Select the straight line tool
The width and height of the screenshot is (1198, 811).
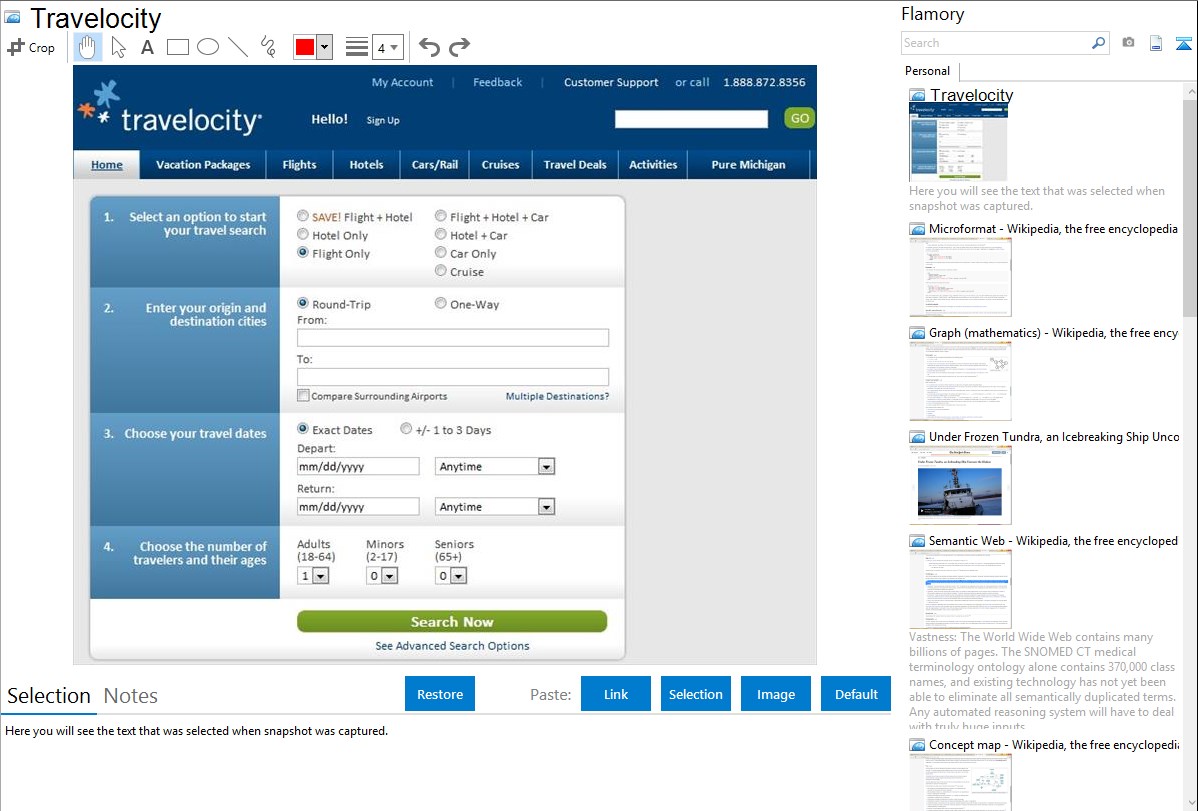coord(238,47)
